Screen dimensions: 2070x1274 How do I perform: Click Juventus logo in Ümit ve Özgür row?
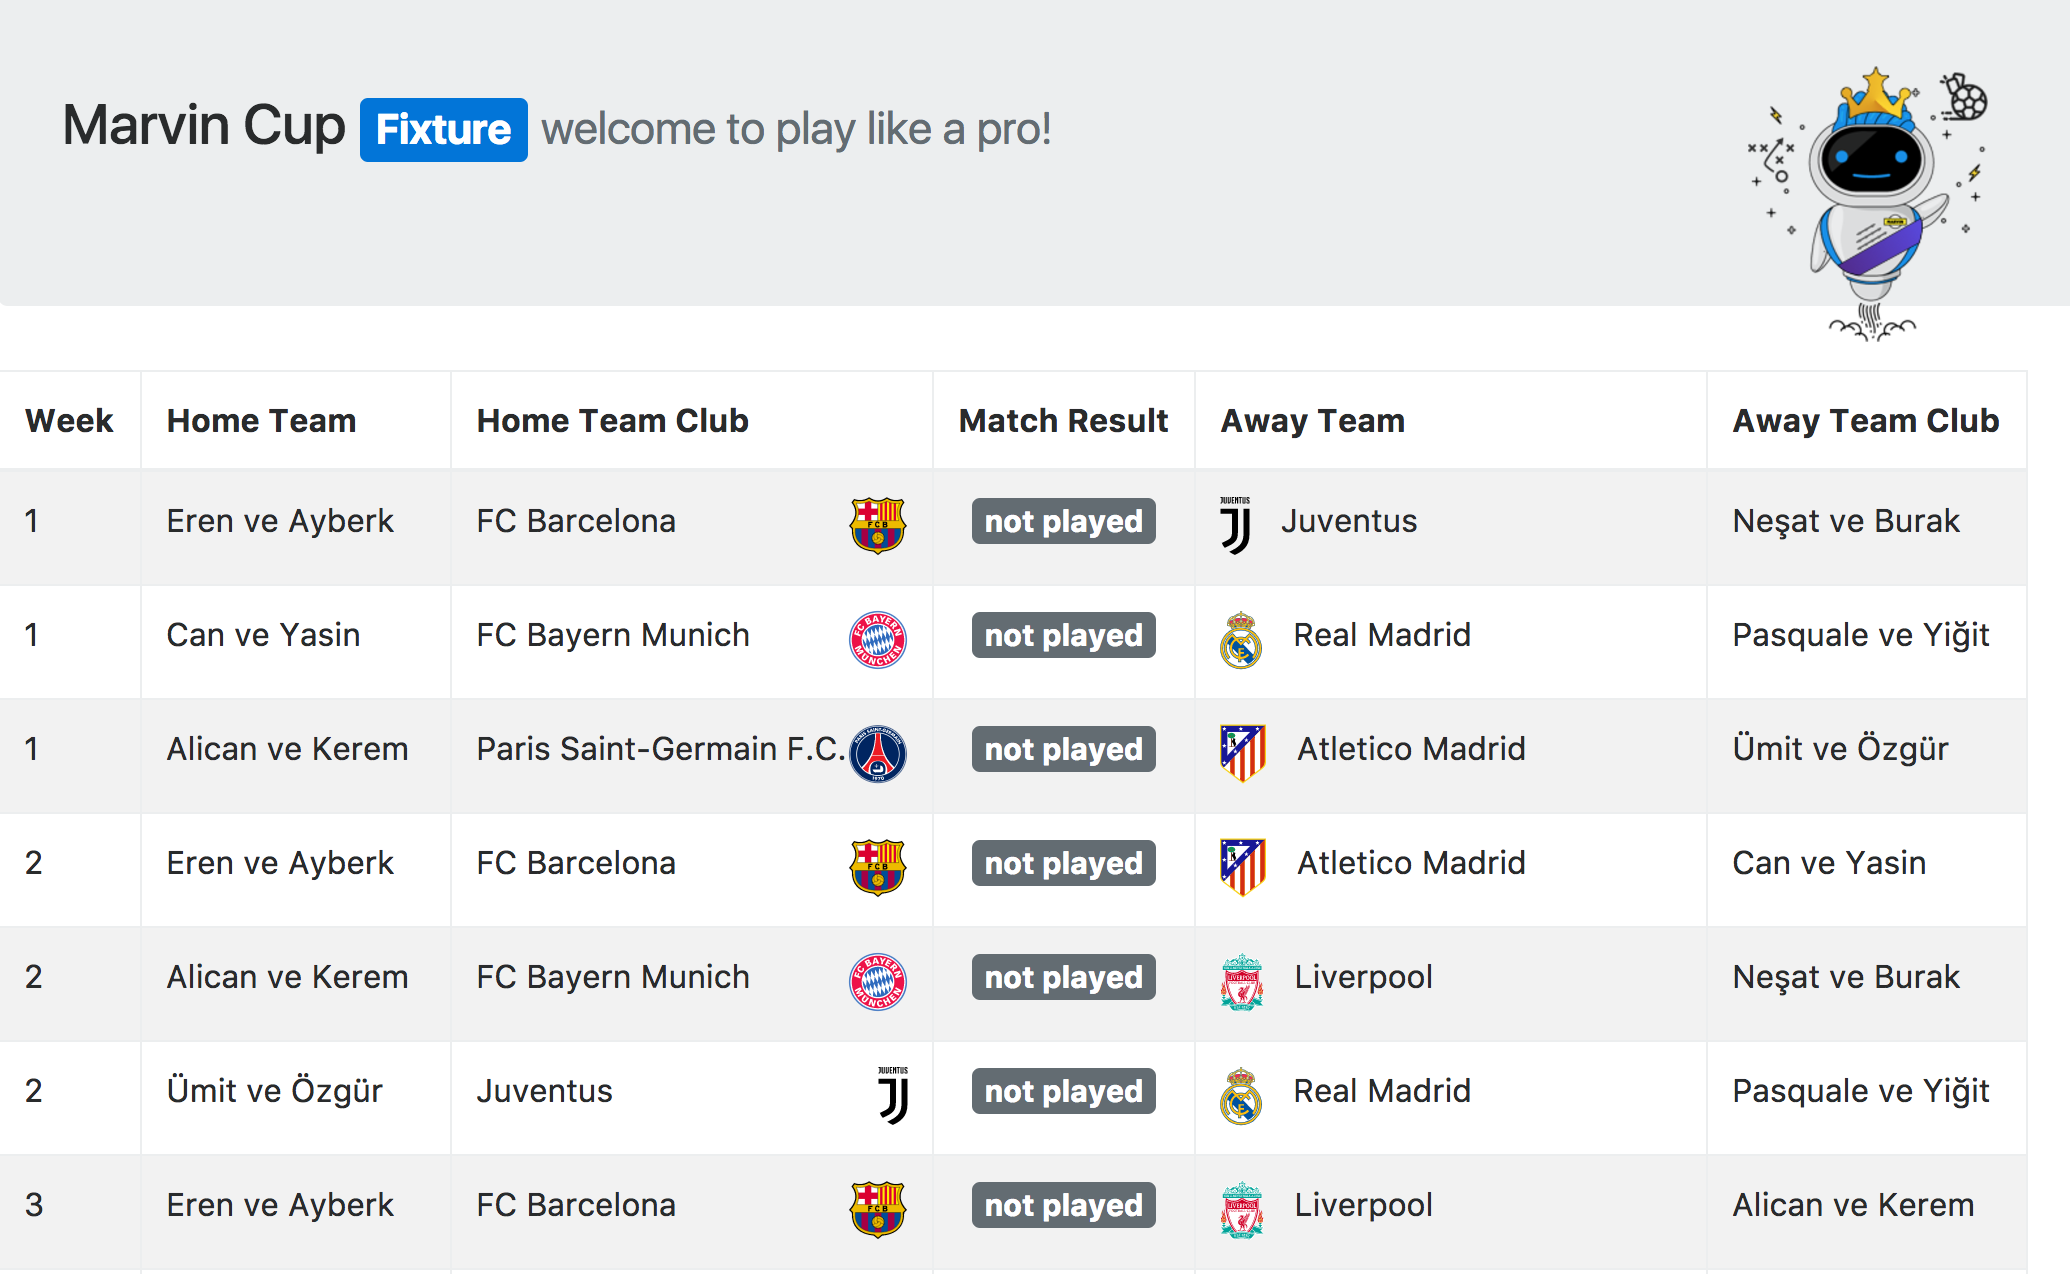click(893, 1095)
